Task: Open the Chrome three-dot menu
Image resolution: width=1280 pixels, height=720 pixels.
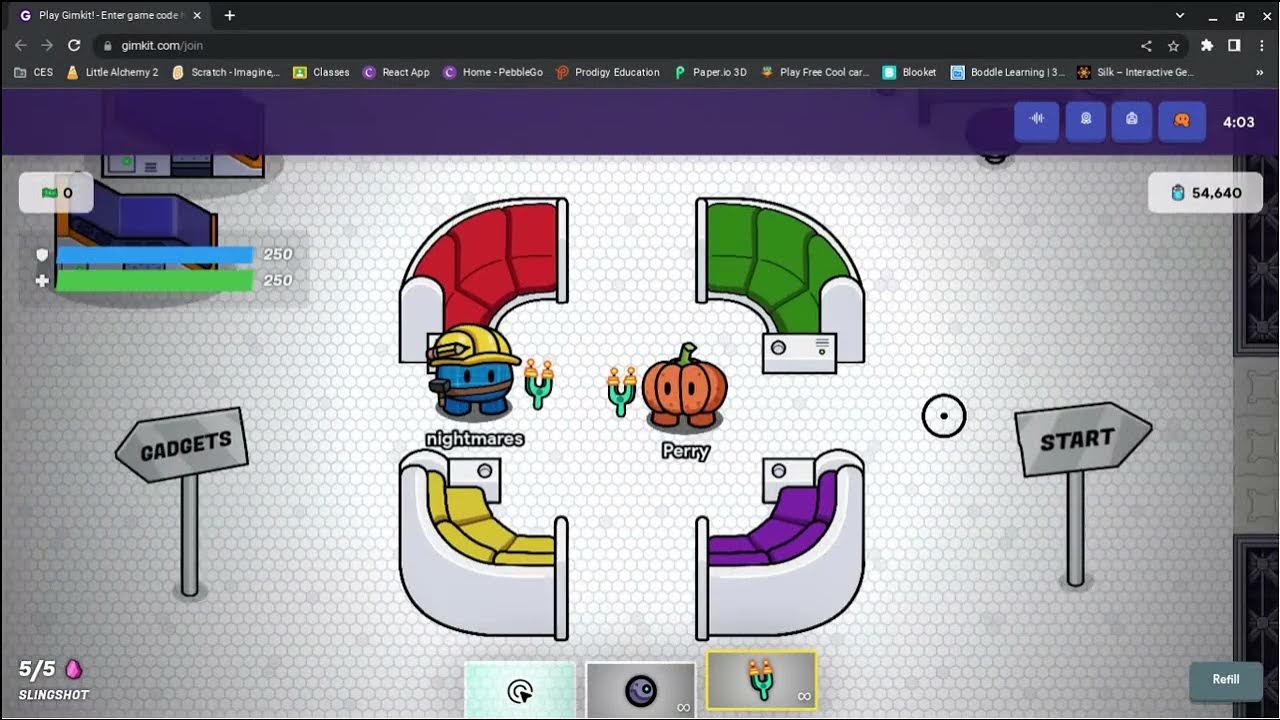Action: click(1261, 45)
